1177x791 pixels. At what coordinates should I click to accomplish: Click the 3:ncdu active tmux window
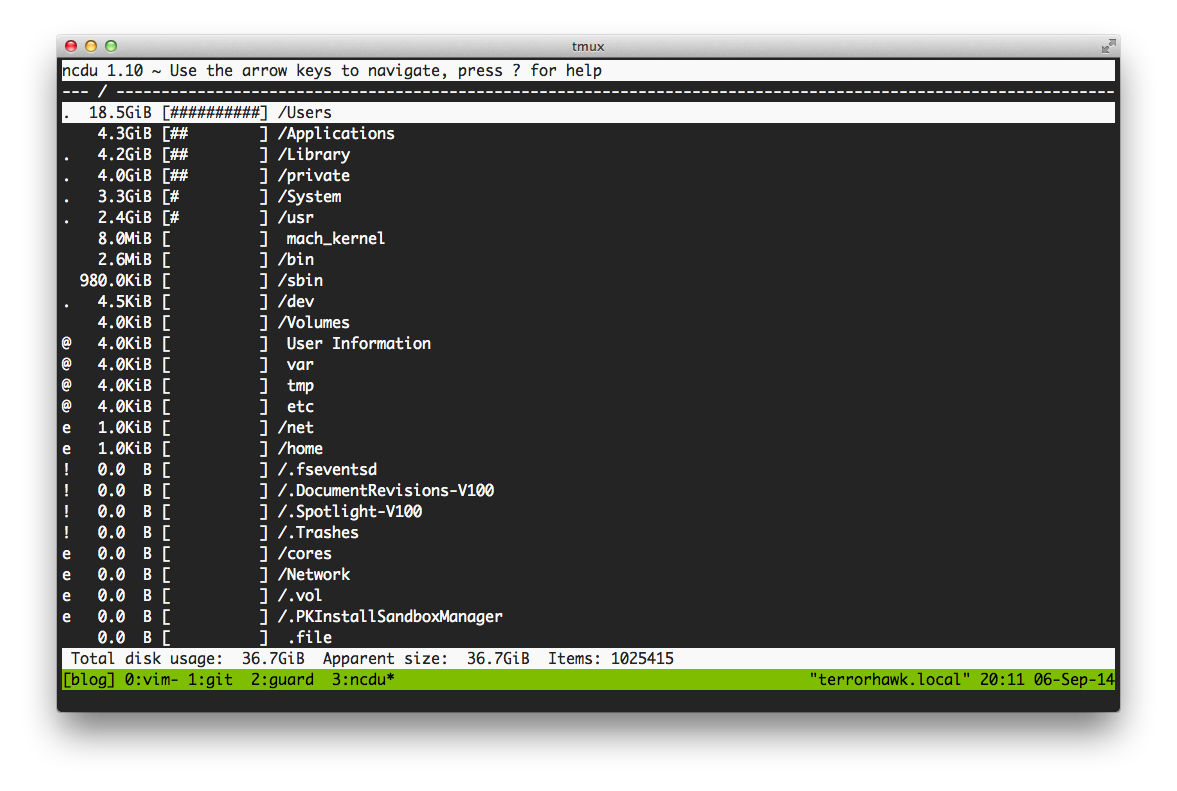pos(363,680)
